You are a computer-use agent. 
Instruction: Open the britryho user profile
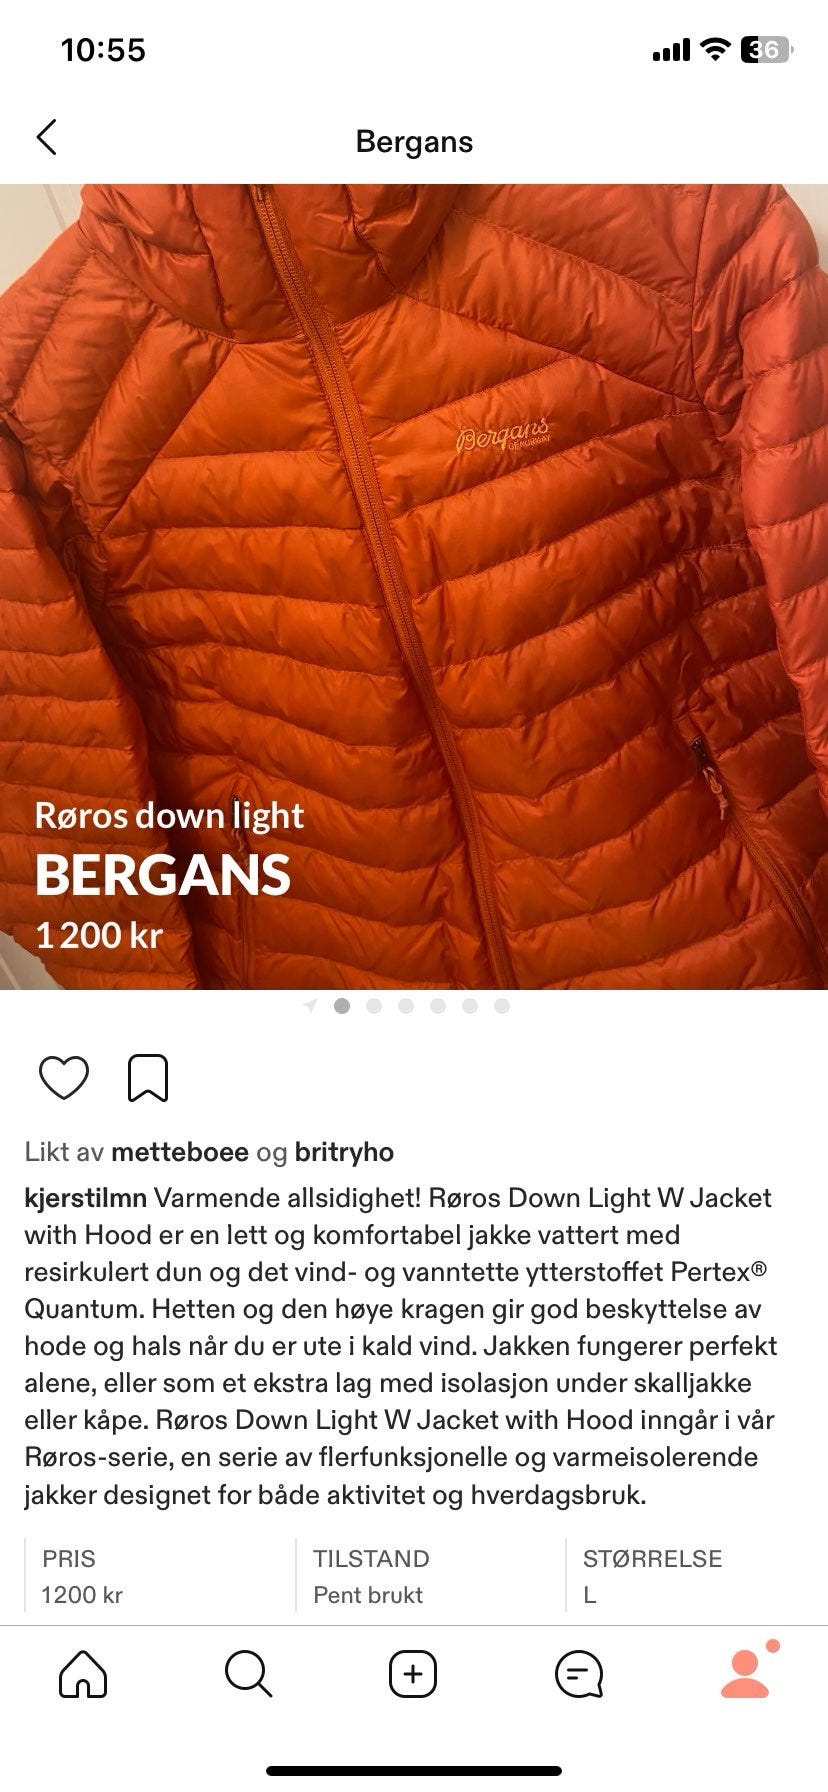[344, 1152]
